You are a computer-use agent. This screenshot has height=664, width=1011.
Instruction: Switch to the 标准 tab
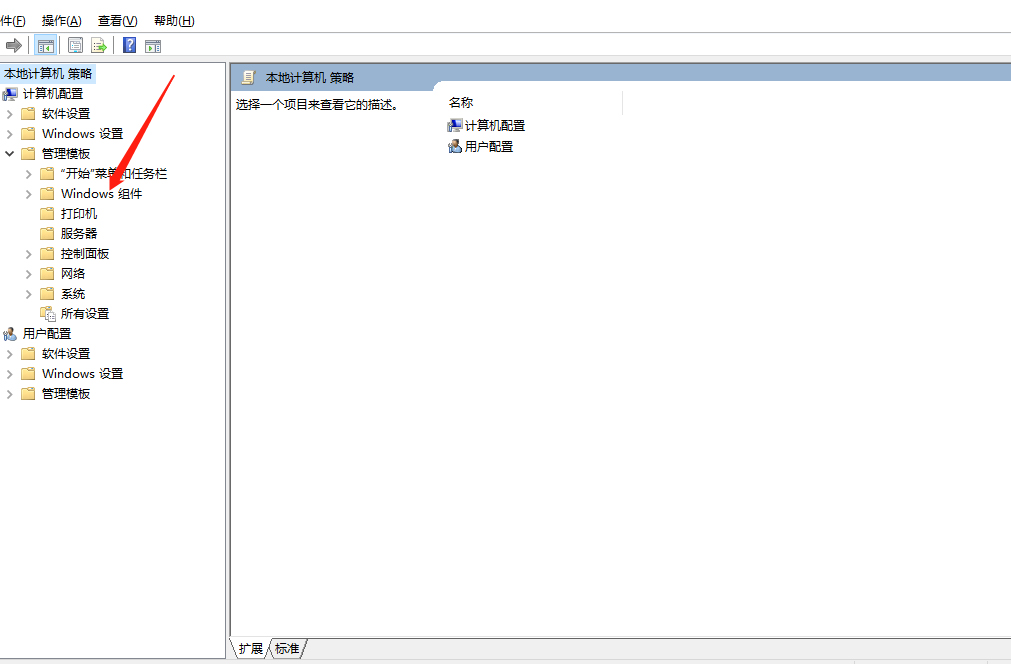287,648
